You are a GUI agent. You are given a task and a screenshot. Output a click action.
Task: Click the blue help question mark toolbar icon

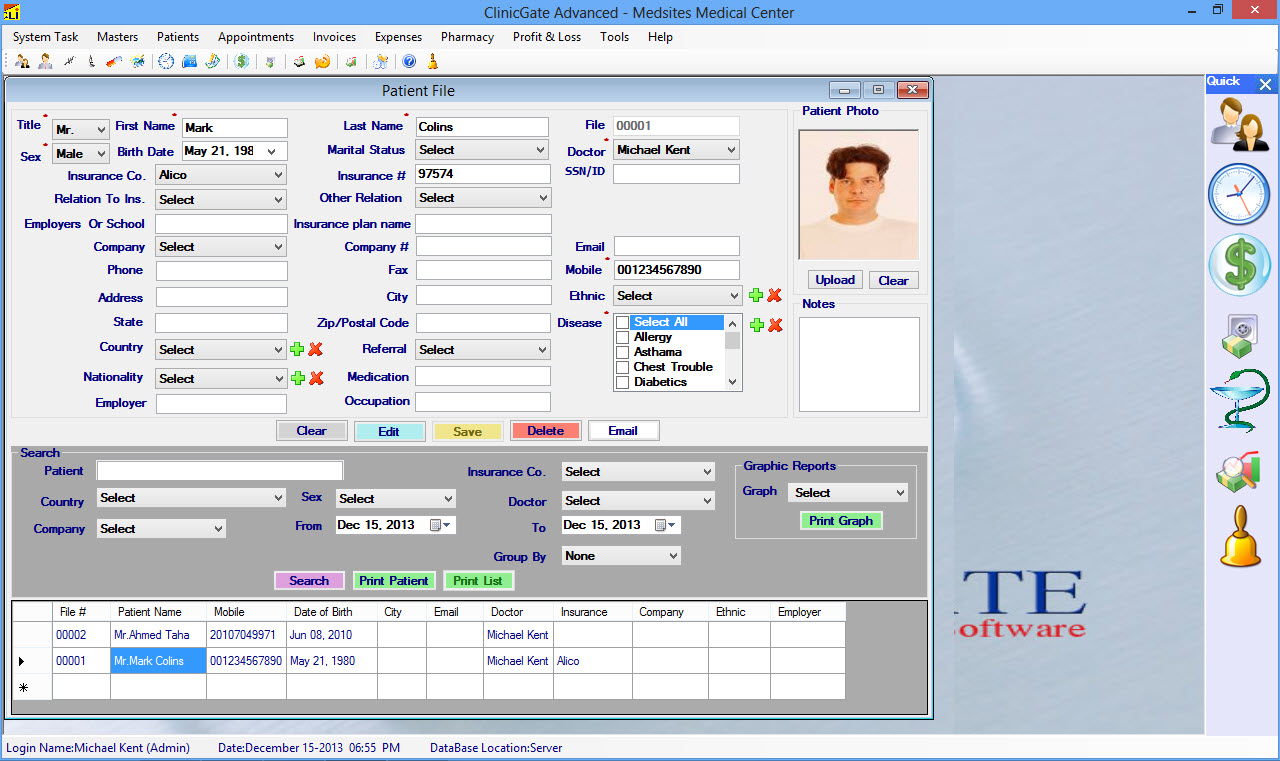[409, 62]
